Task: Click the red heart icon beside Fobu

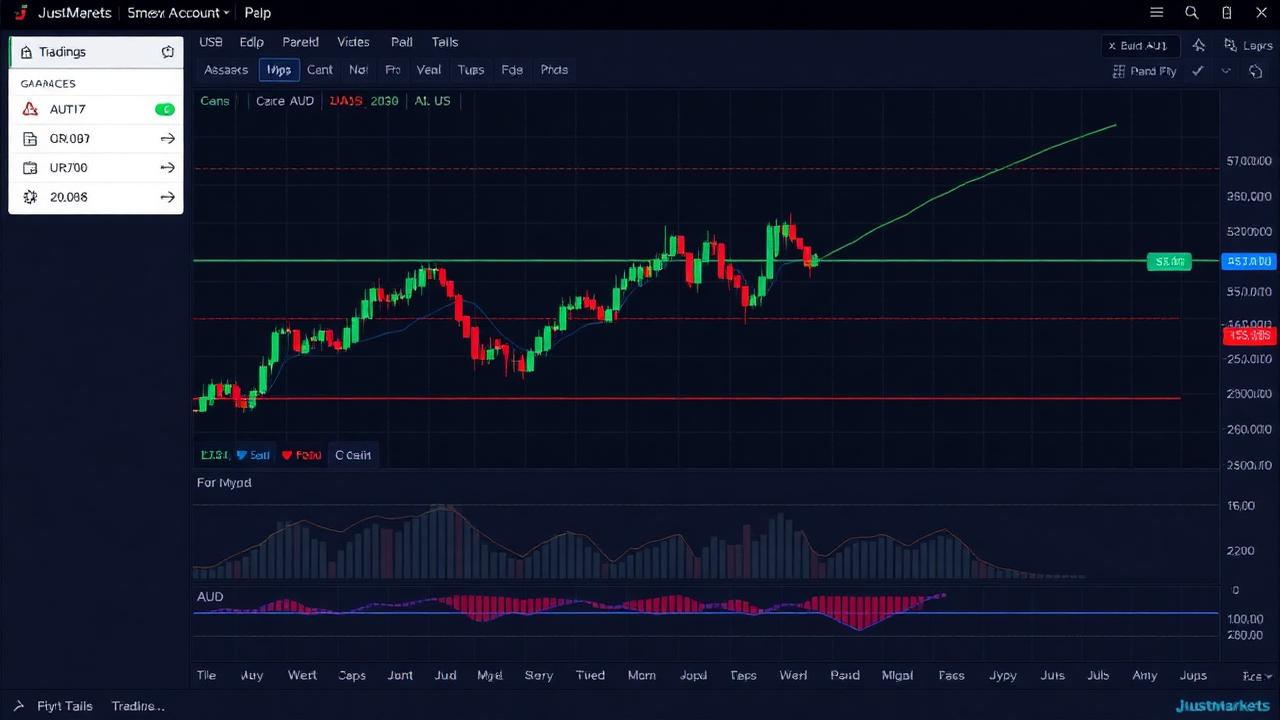Action: click(287, 455)
